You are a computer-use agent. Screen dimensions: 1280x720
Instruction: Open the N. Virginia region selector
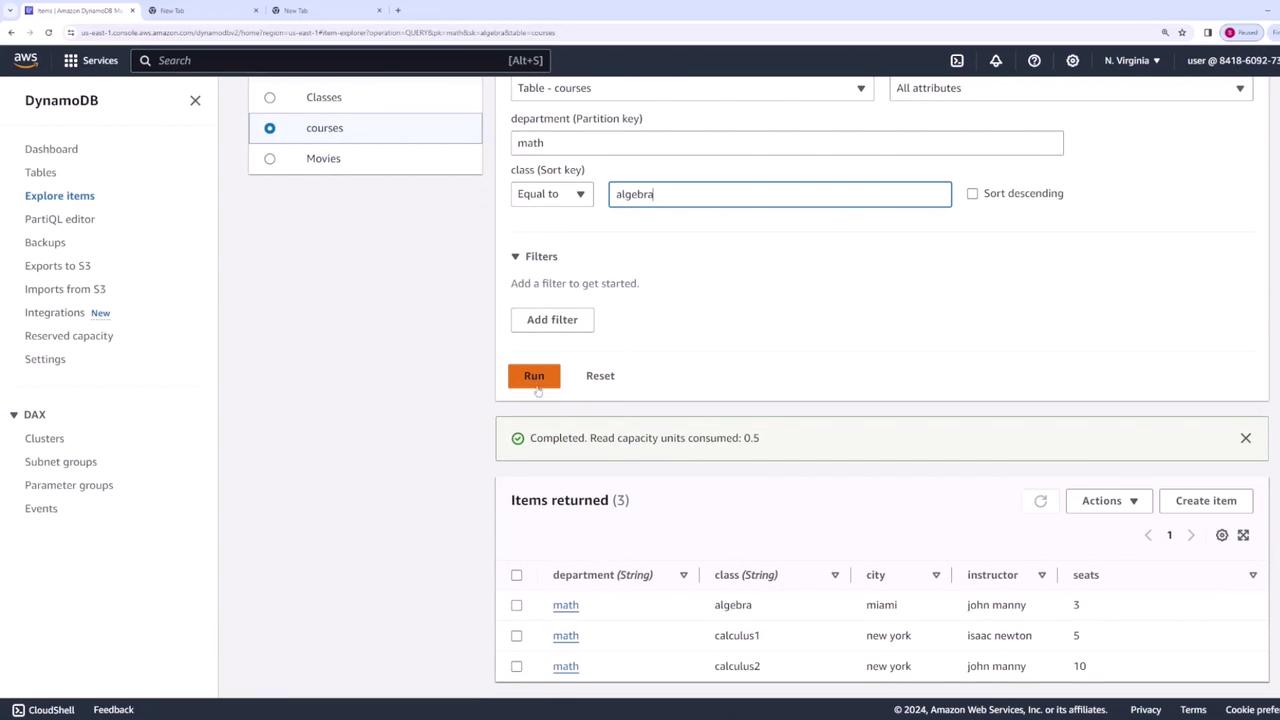(x=1132, y=60)
